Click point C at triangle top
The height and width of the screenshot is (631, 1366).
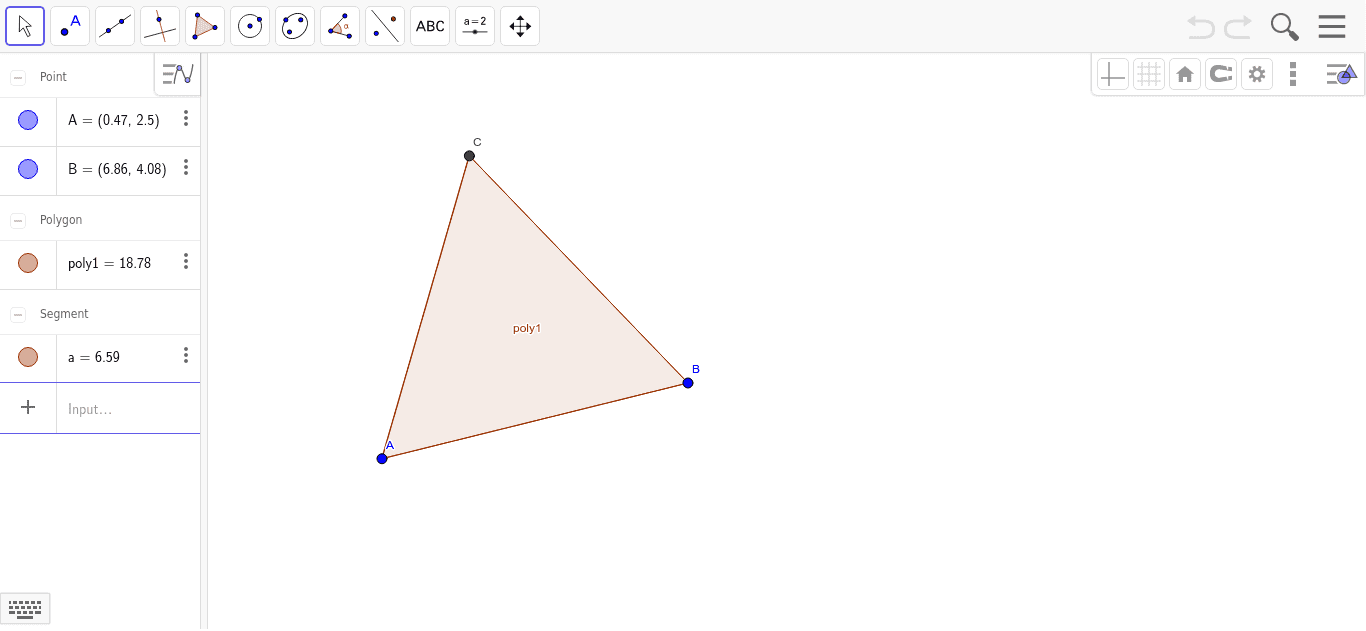click(469, 155)
